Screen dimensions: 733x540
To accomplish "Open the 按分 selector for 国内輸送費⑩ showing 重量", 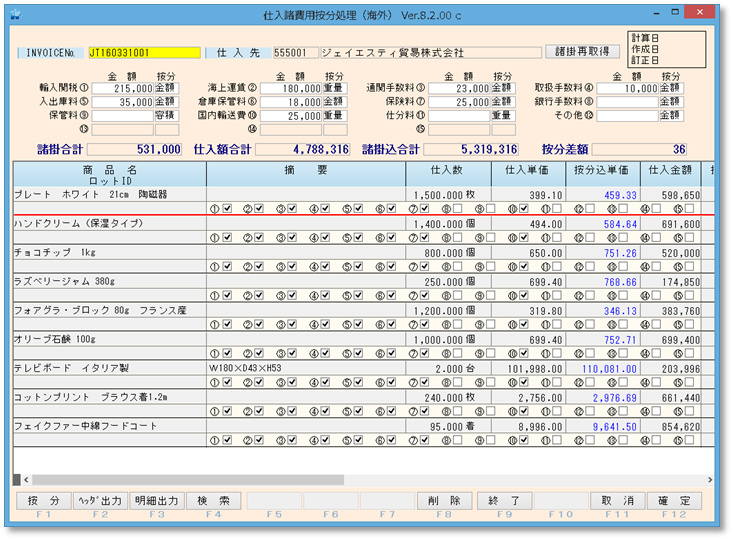I will tap(335, 115).
